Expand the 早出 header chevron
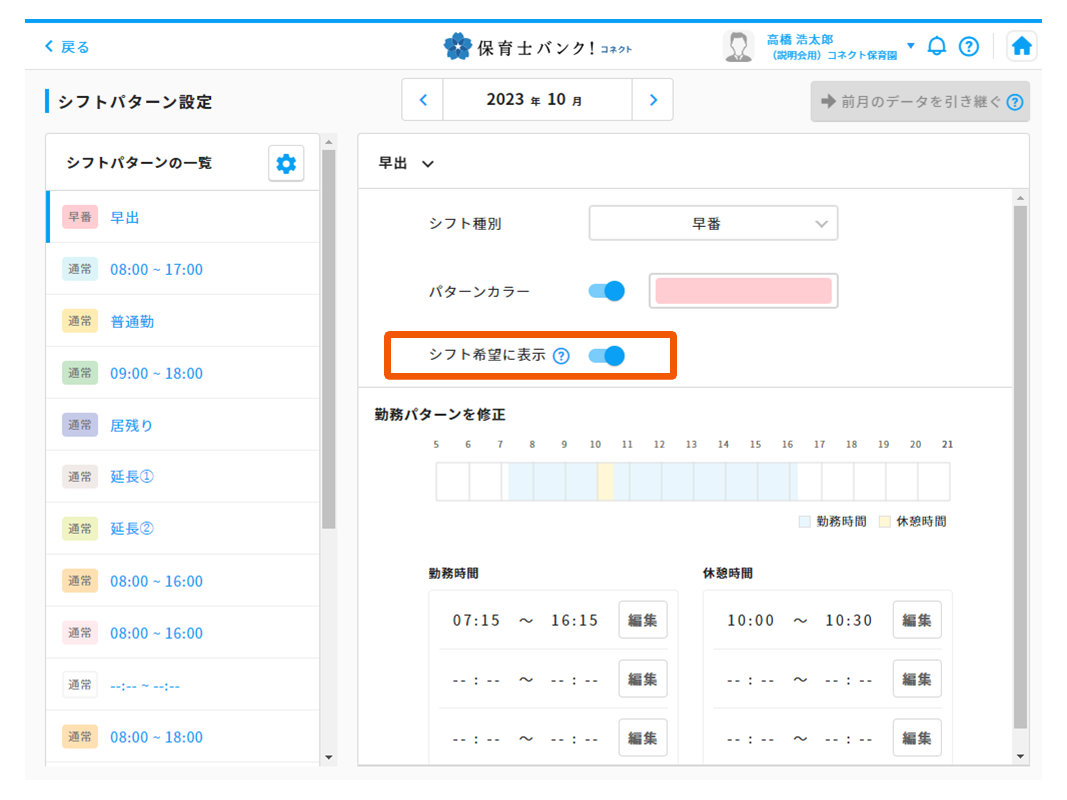The height and width of the screenshot is (800, 1067). pos(428,164)
